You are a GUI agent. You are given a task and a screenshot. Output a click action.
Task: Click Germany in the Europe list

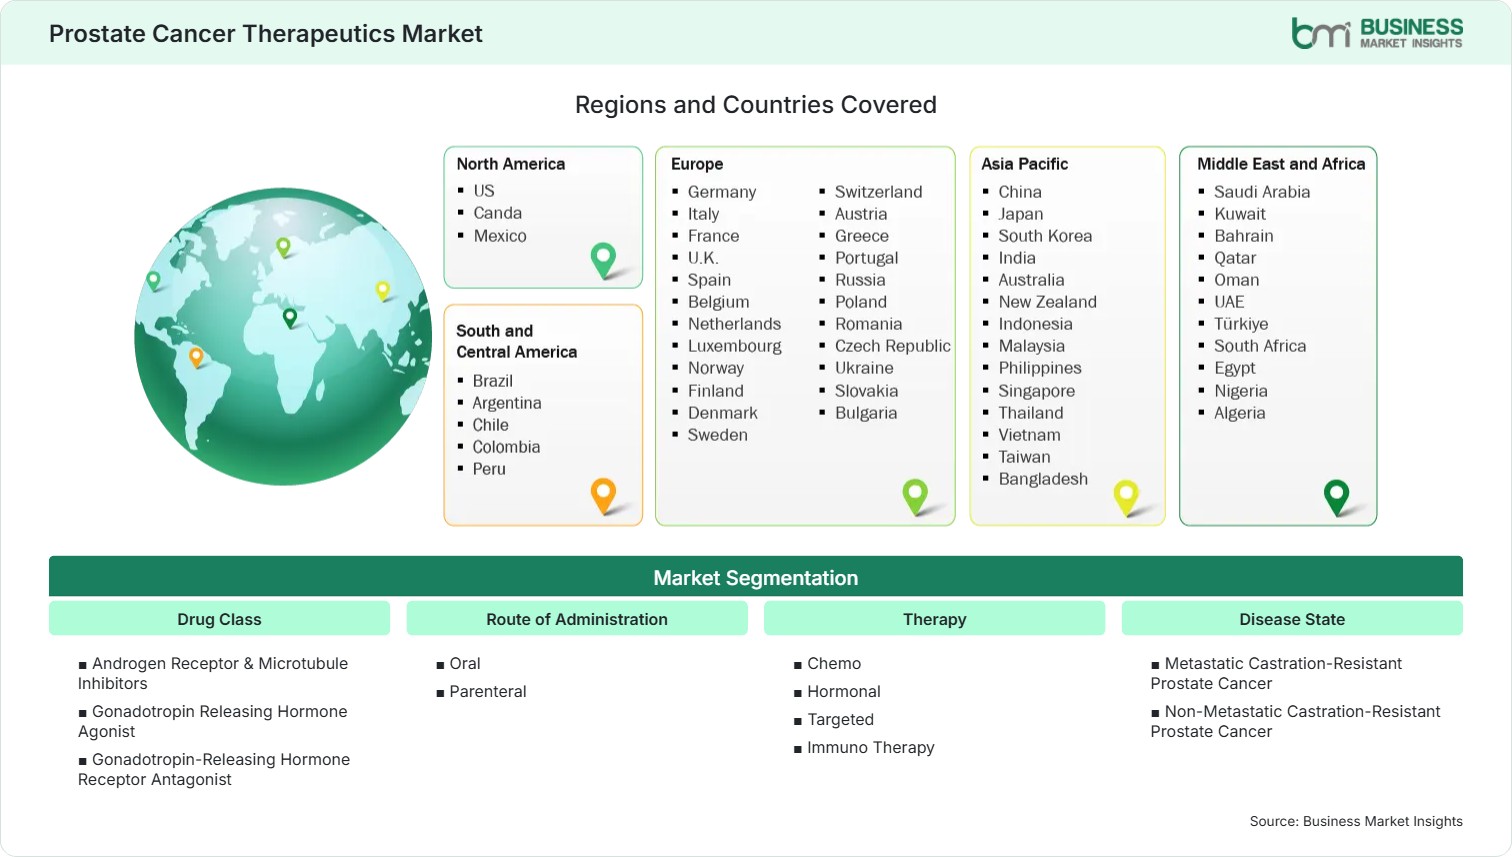click(722, 192)
